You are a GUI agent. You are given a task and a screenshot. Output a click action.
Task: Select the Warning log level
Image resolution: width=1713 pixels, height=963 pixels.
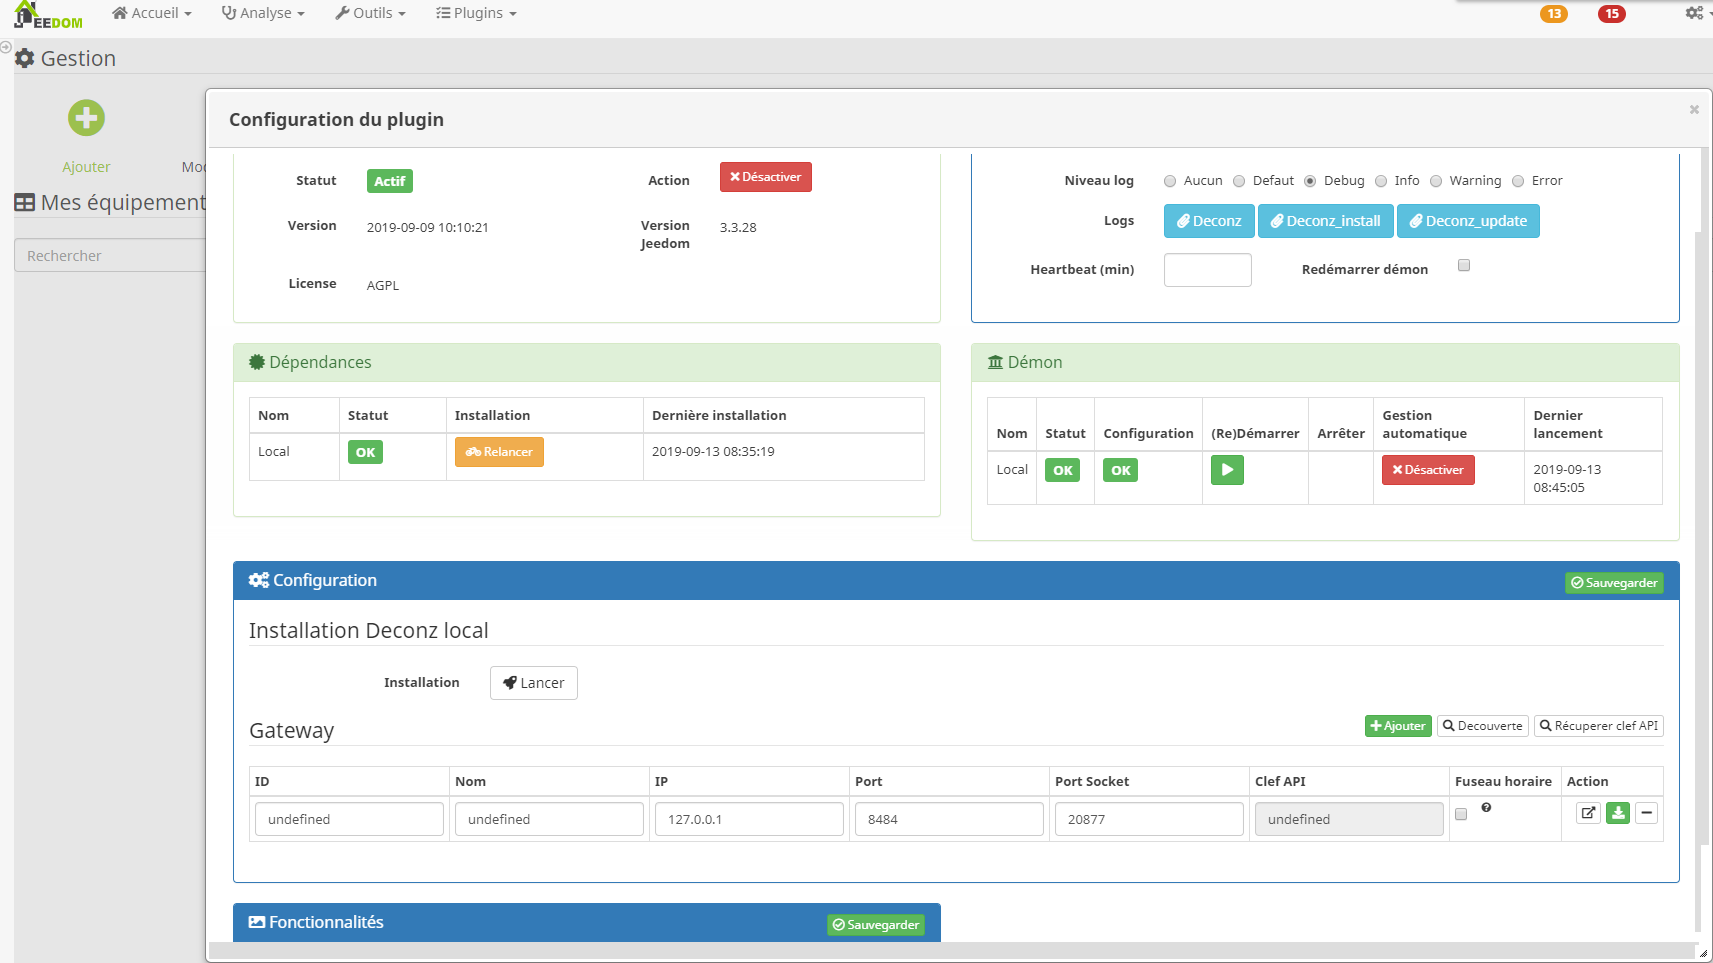click(x=1436, y=181)
